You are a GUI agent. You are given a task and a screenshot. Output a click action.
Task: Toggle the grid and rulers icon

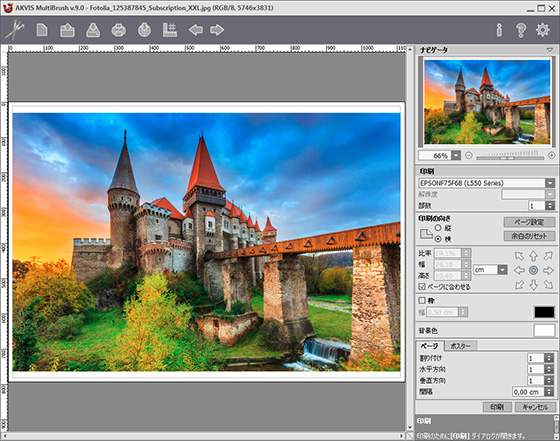(170, 30)
